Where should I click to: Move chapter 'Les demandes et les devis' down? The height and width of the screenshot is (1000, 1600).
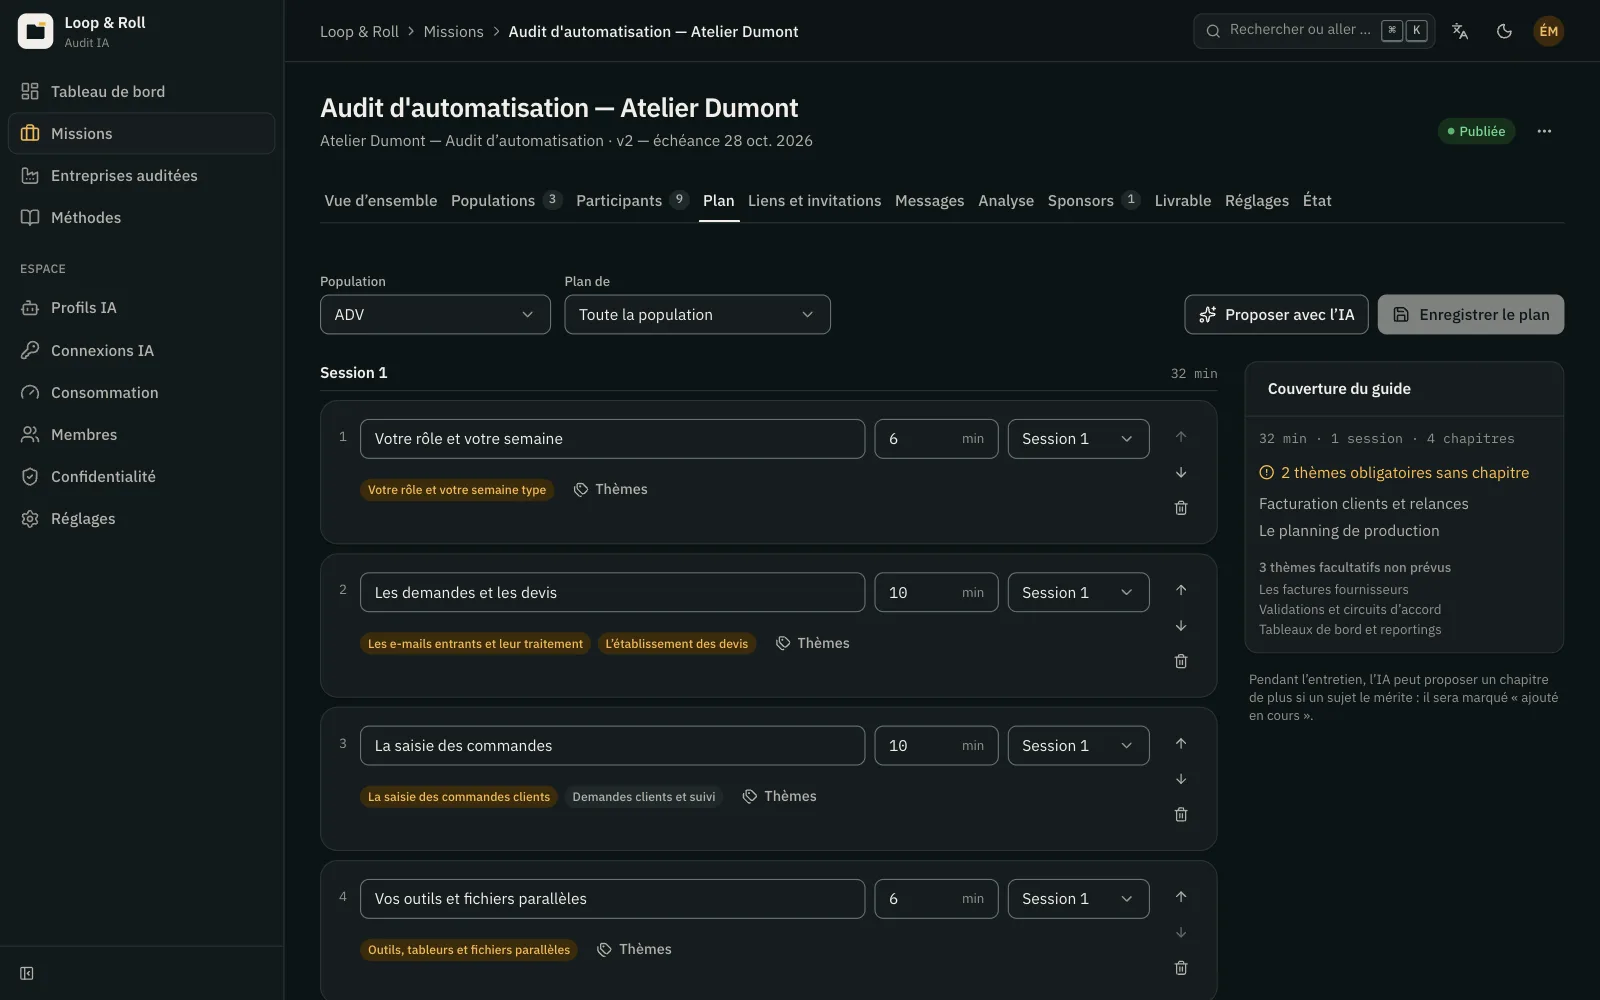pos(1181,626)
